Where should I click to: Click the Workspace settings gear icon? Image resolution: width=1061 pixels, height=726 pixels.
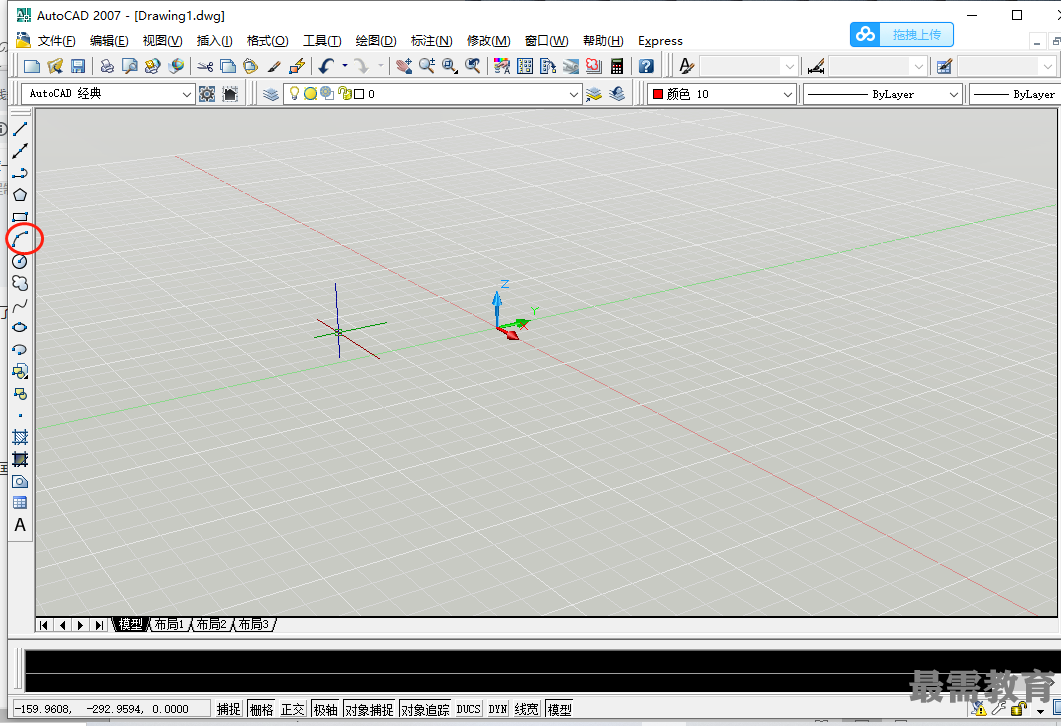pyautogui.click(x=207, y=94)
